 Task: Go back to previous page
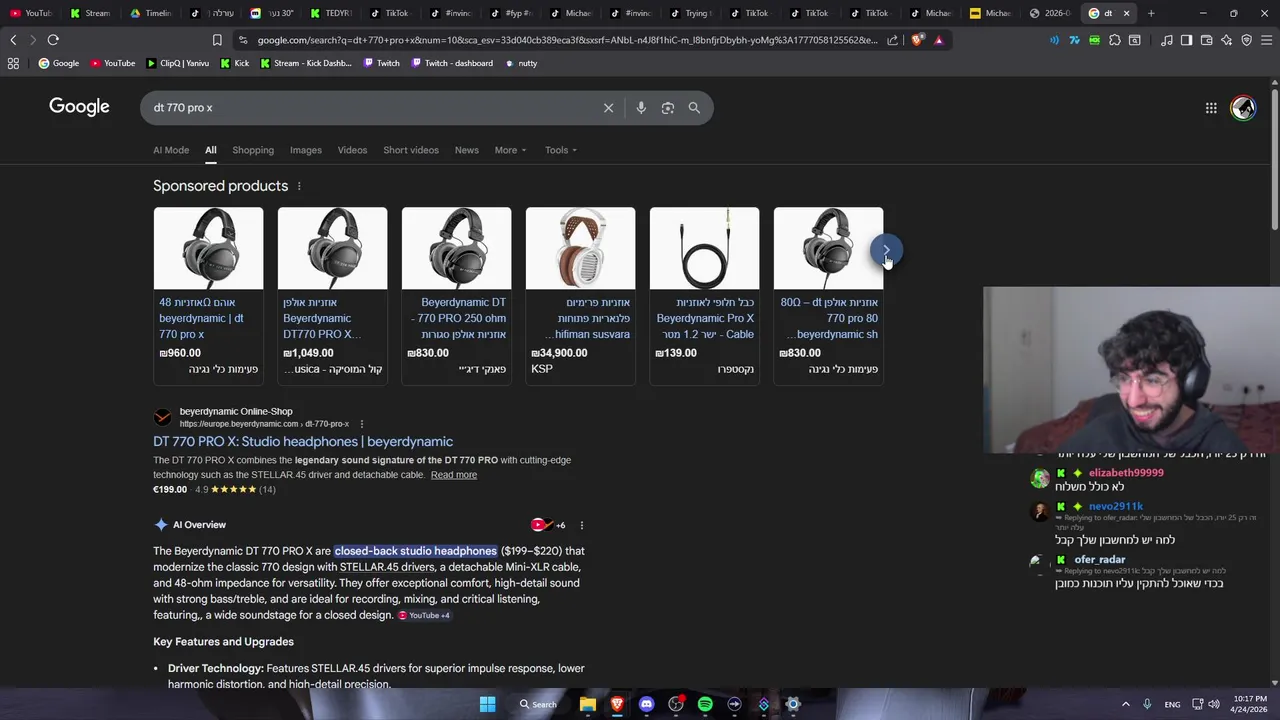tap(13, 40)
